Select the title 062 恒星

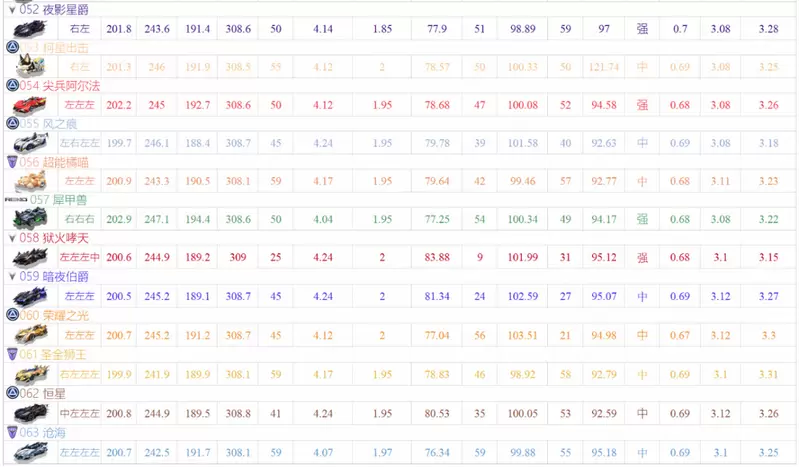pos(42,394)
